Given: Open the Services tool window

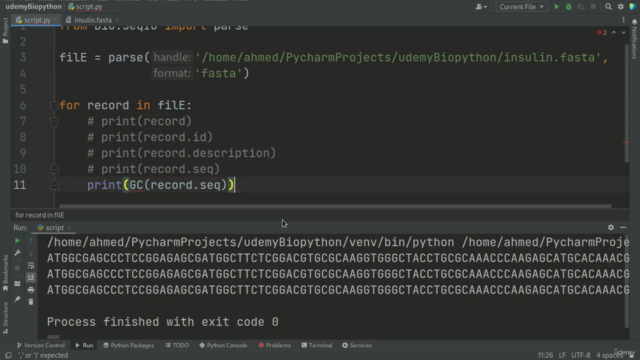Looking at the screenshot, I should 357,345.
